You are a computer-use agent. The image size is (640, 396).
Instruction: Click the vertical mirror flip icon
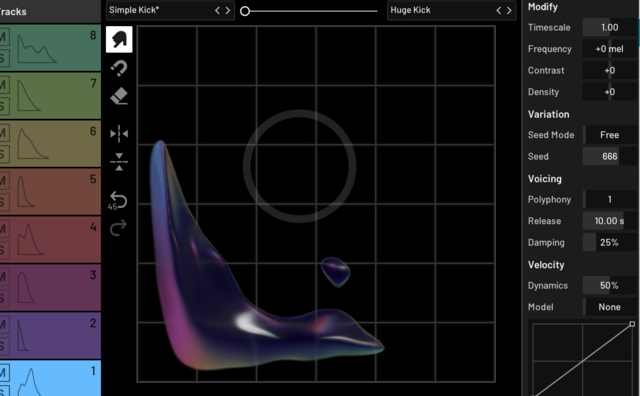pos(119,162)
